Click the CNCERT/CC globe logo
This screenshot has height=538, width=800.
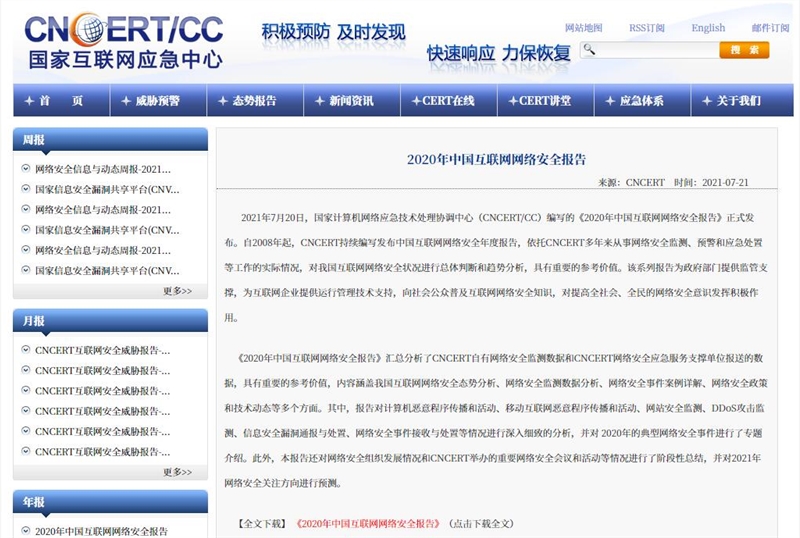[x=123, y=41]
